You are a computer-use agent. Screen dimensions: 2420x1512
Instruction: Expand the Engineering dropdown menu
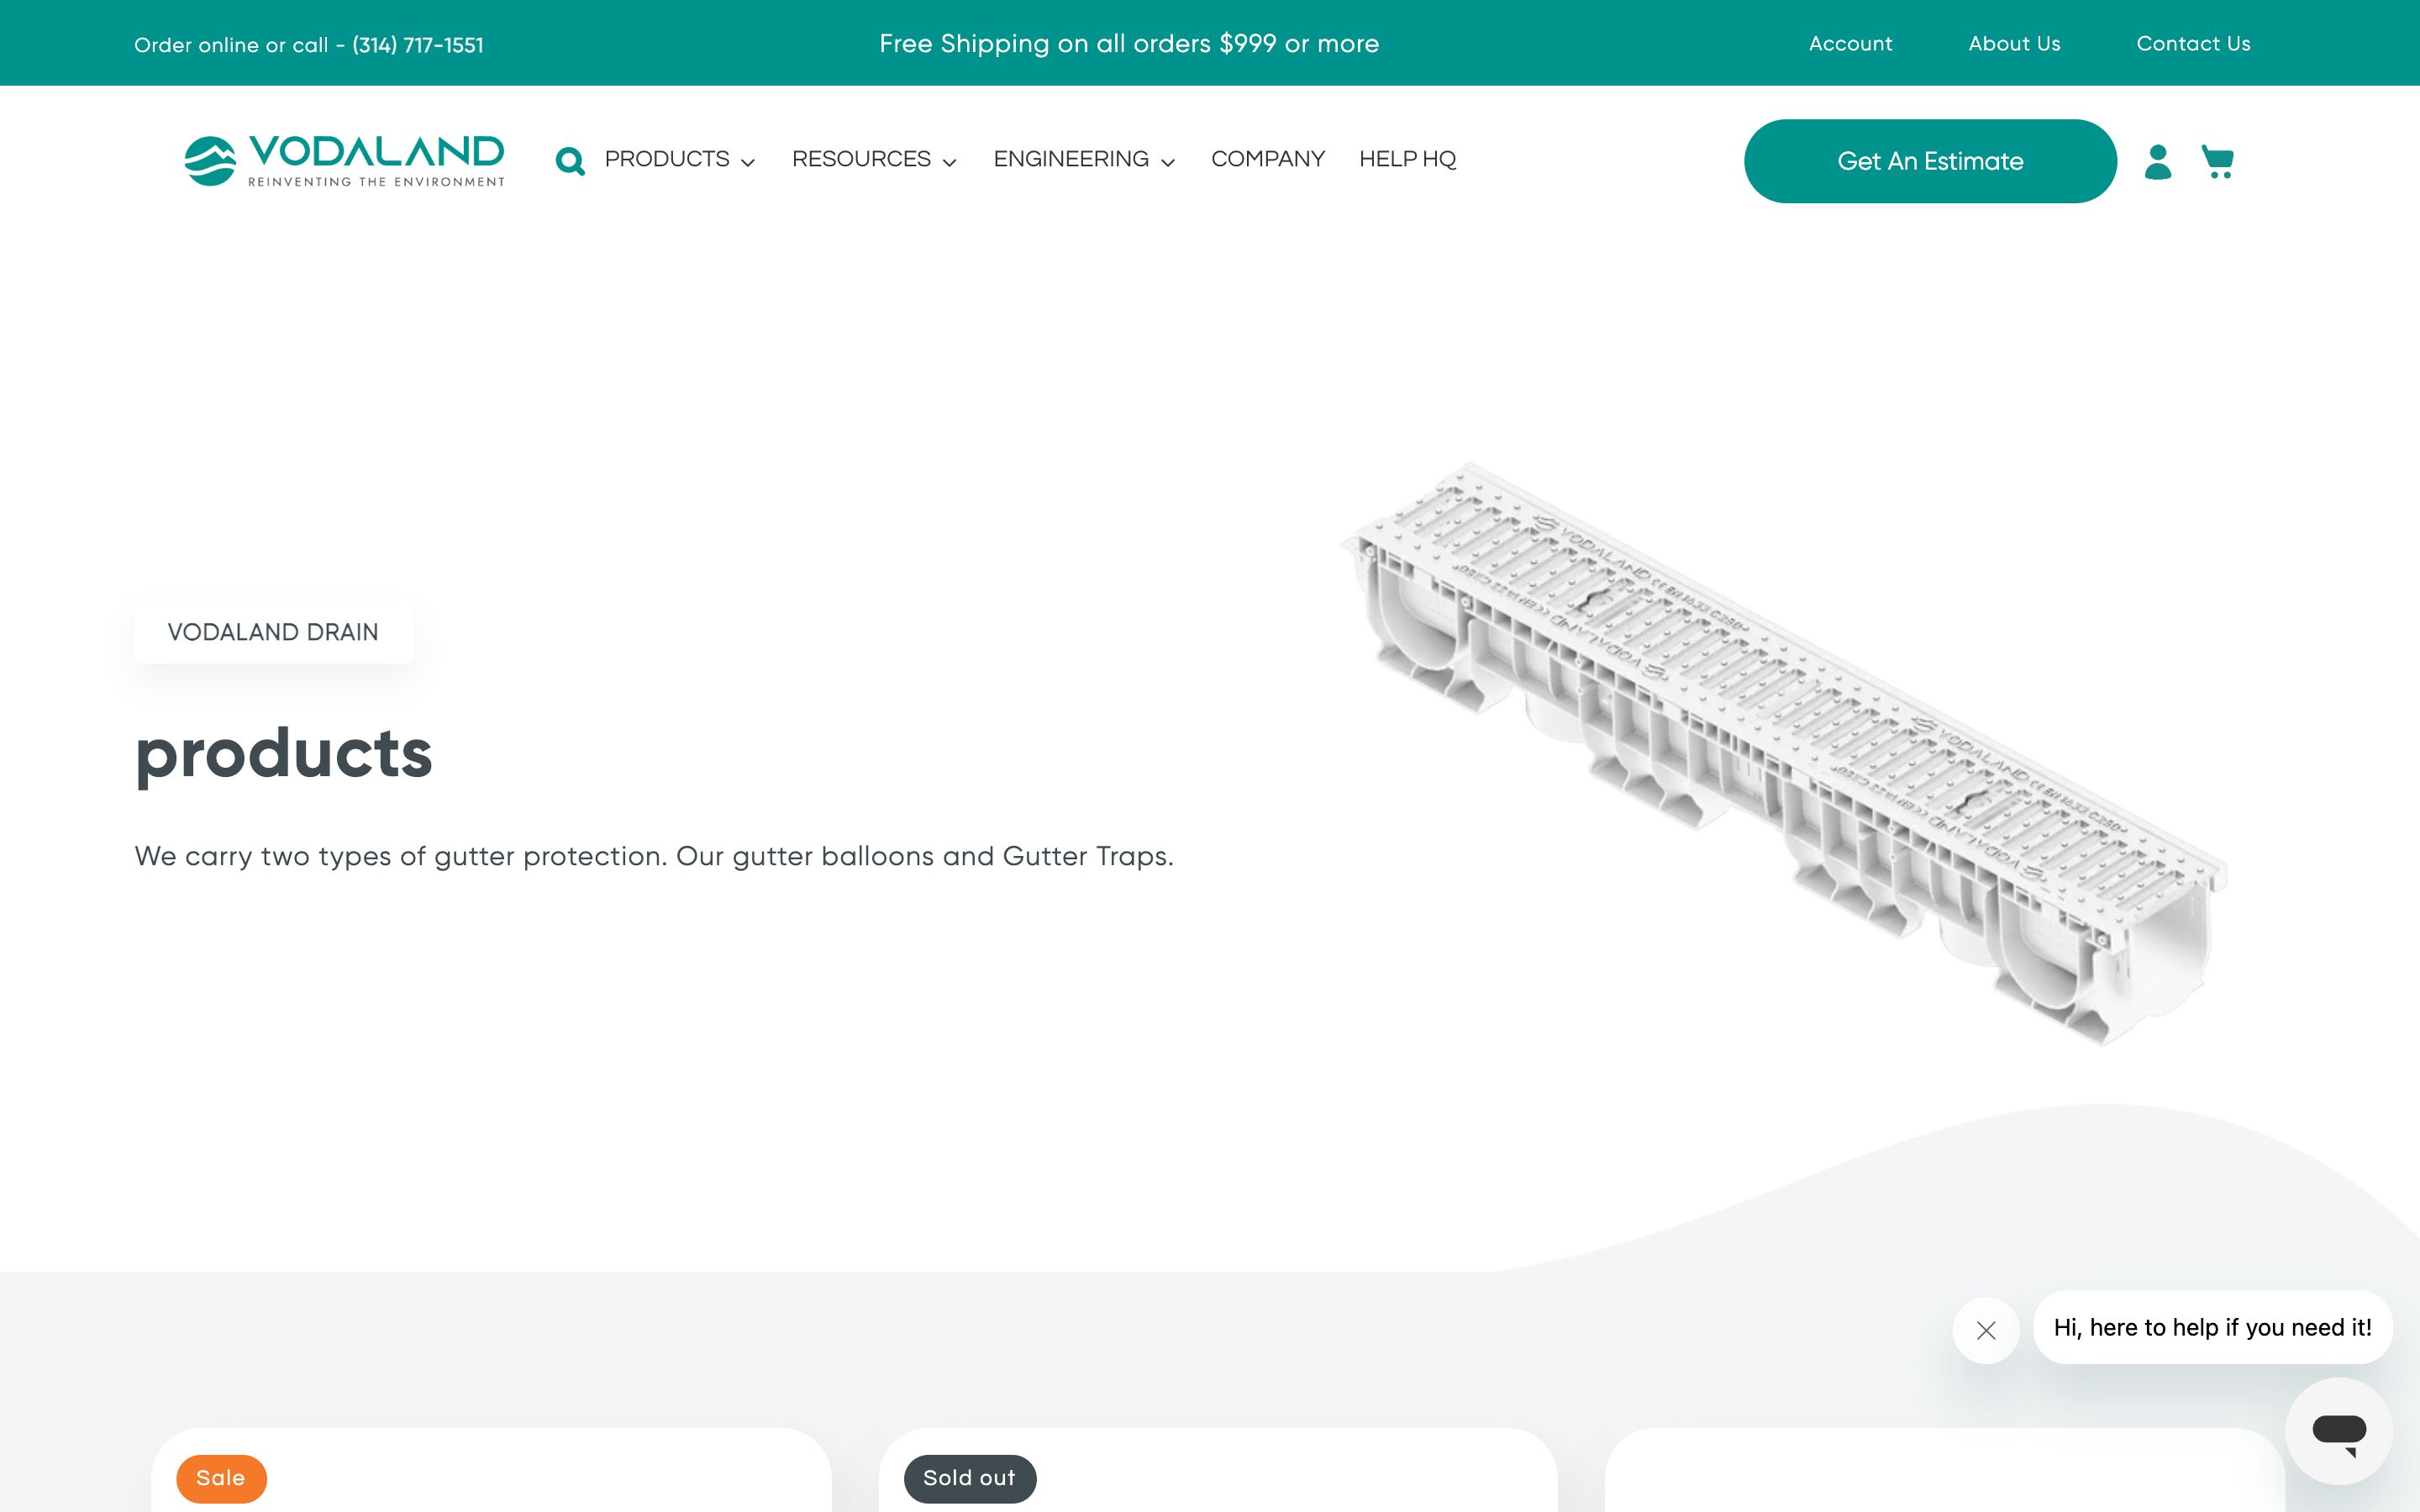[1084, 160]
